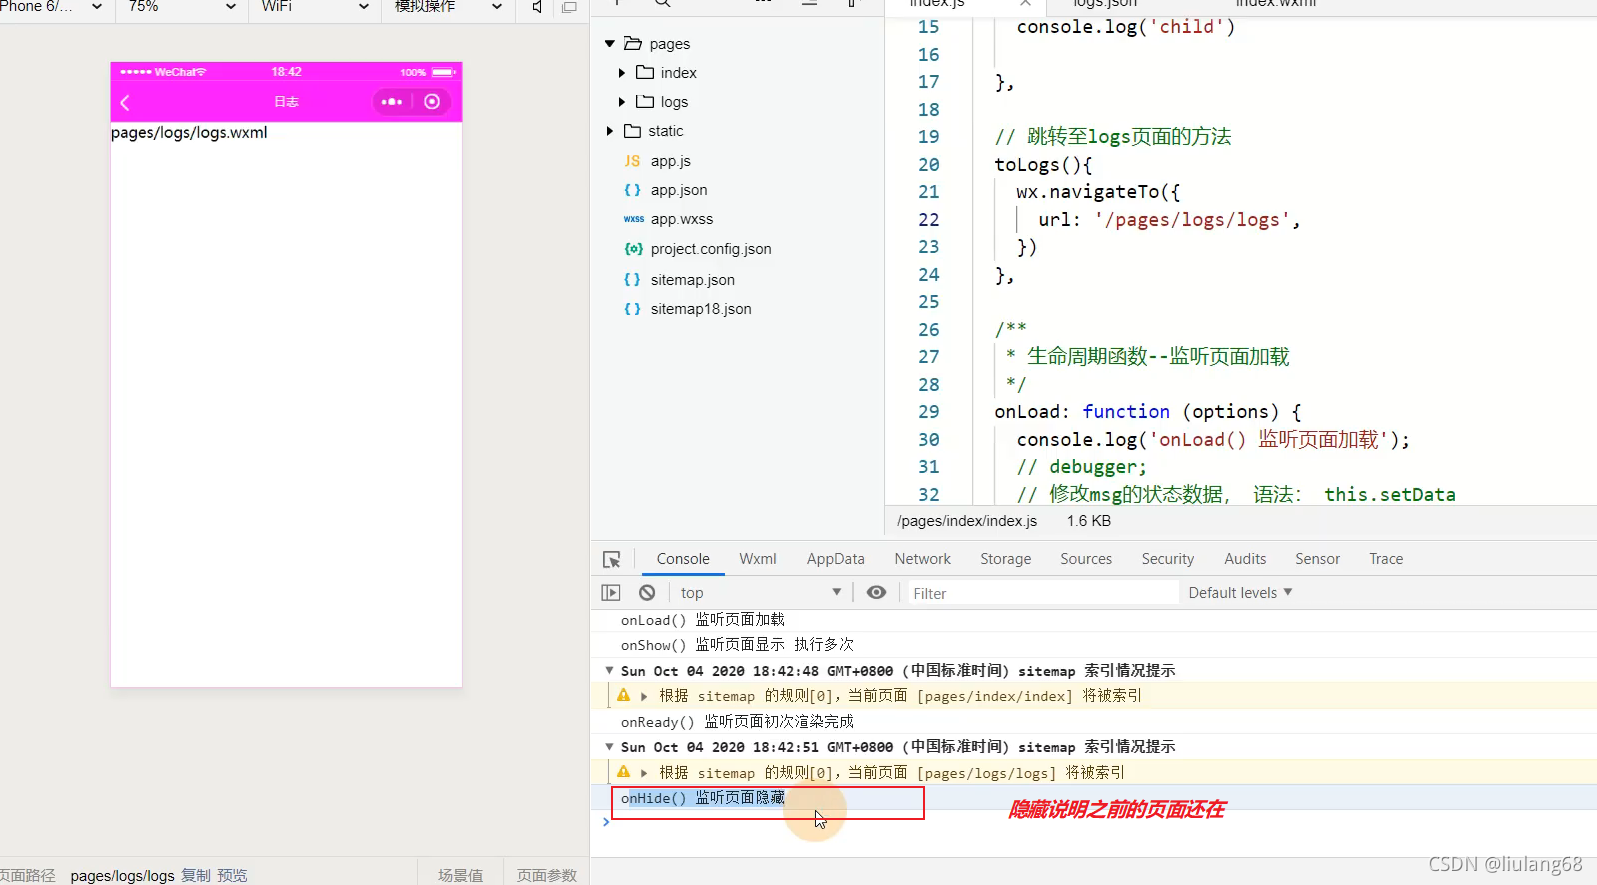Toggle the live expression eye icon
This screenshot has width=1597, height=885.
pos(876,593)
